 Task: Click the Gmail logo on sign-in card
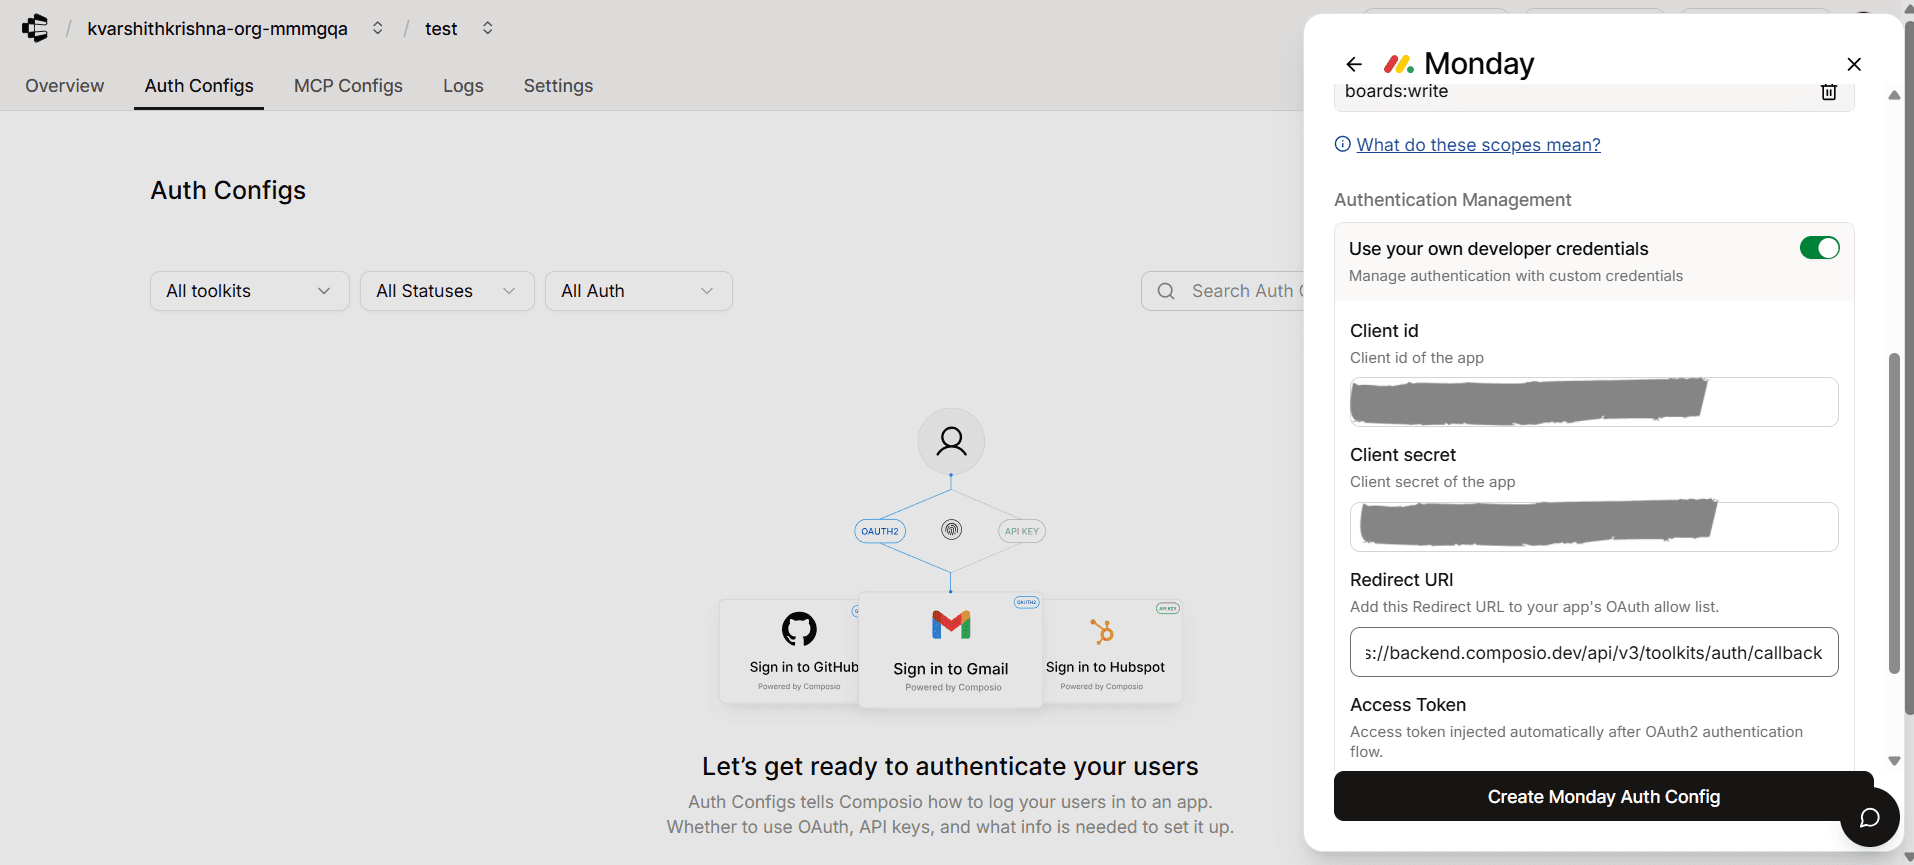(x=951, y=625)
